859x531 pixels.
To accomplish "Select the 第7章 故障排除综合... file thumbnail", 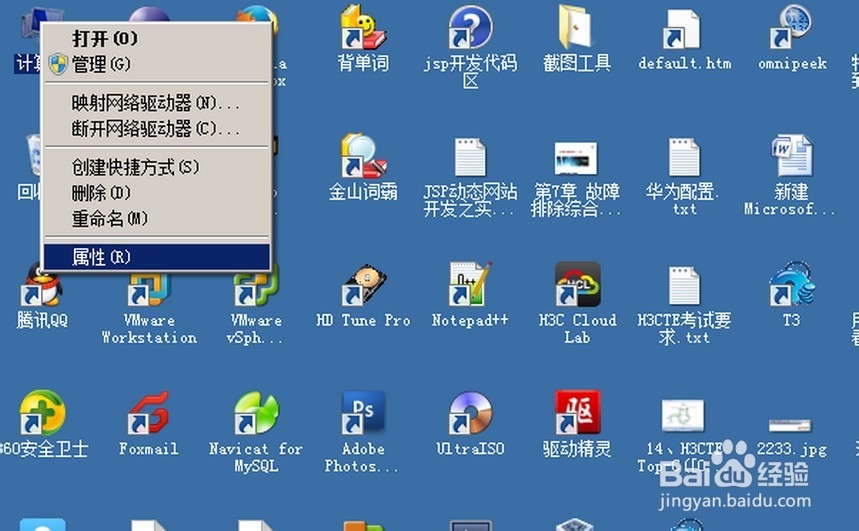I will pyautogui.click(x=576, y=158).
